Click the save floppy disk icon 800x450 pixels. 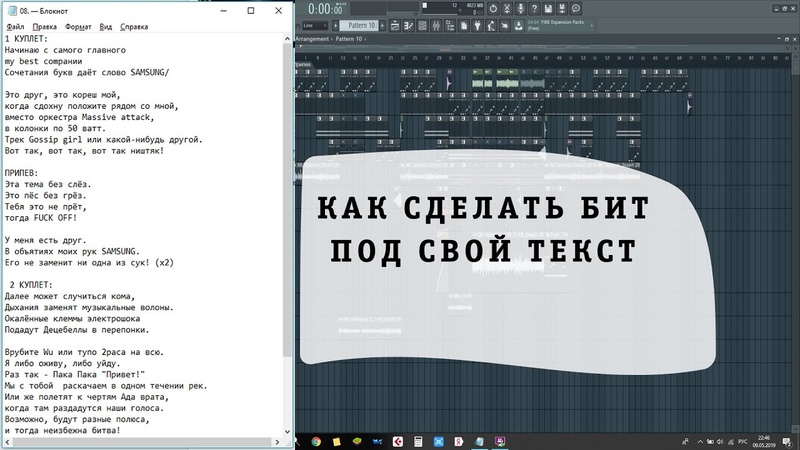click(548, 8)
